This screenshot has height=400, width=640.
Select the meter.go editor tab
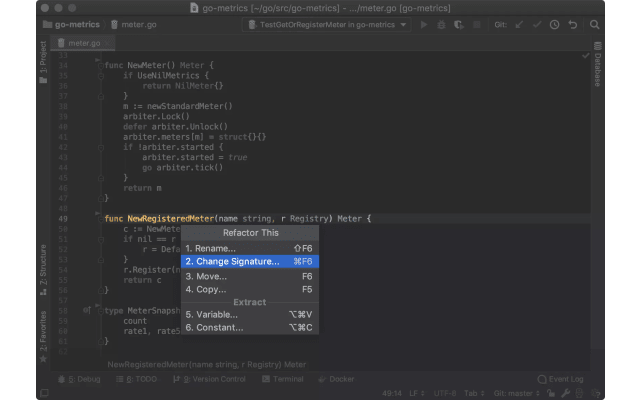tap(84, 43)
